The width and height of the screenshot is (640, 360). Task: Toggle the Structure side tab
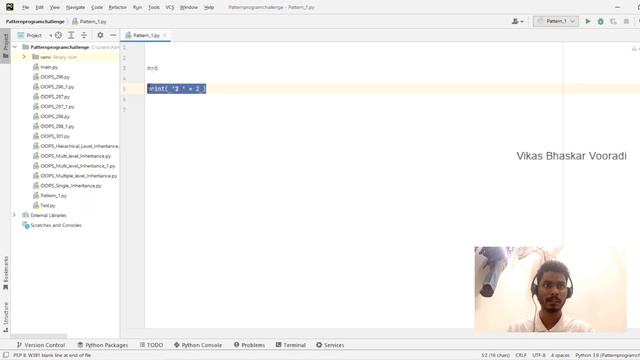point(5,317)
